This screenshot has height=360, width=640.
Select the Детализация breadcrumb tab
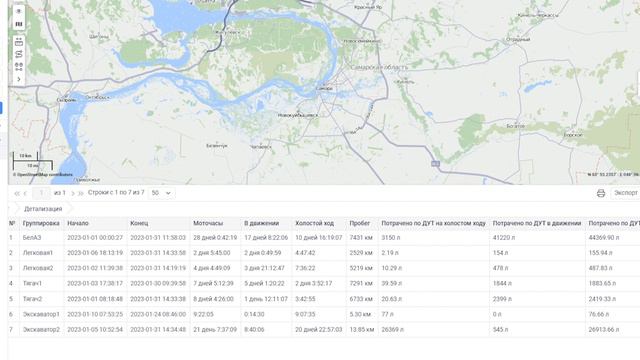click(43, 209)
